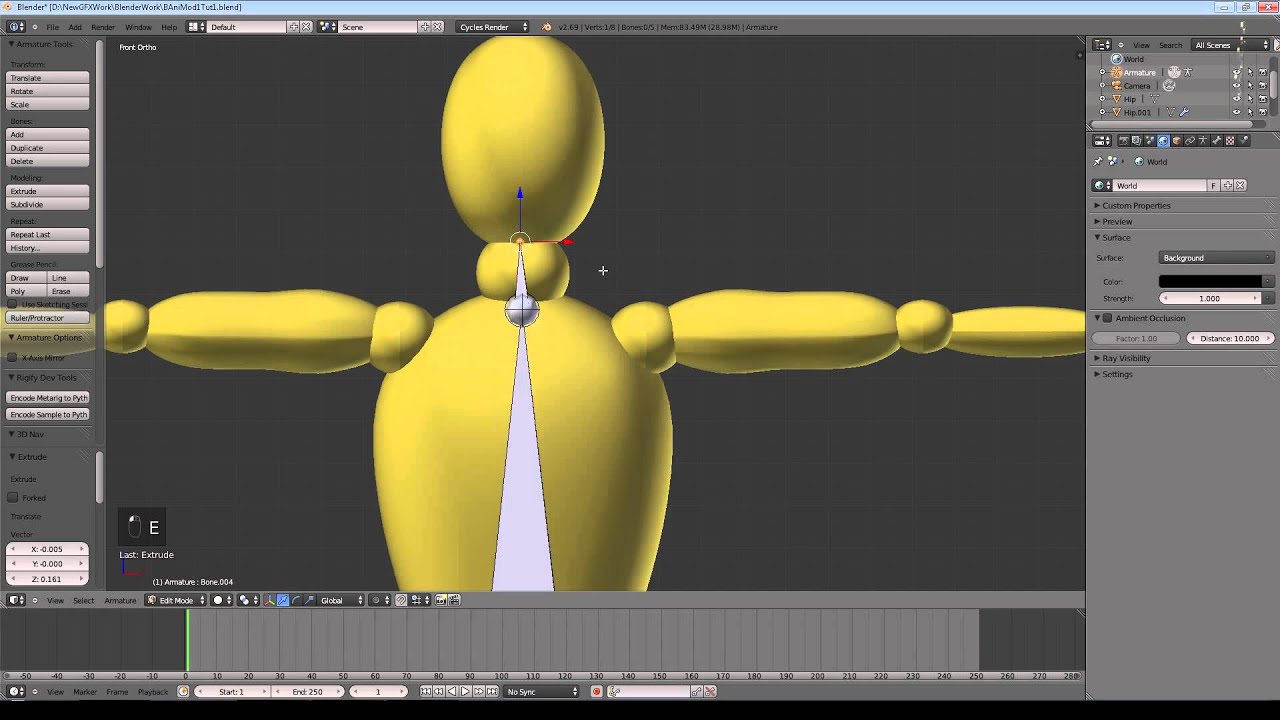Open the Render Layers properties tab
This screenshot has height=720, width=1280.
point(1137,141)
